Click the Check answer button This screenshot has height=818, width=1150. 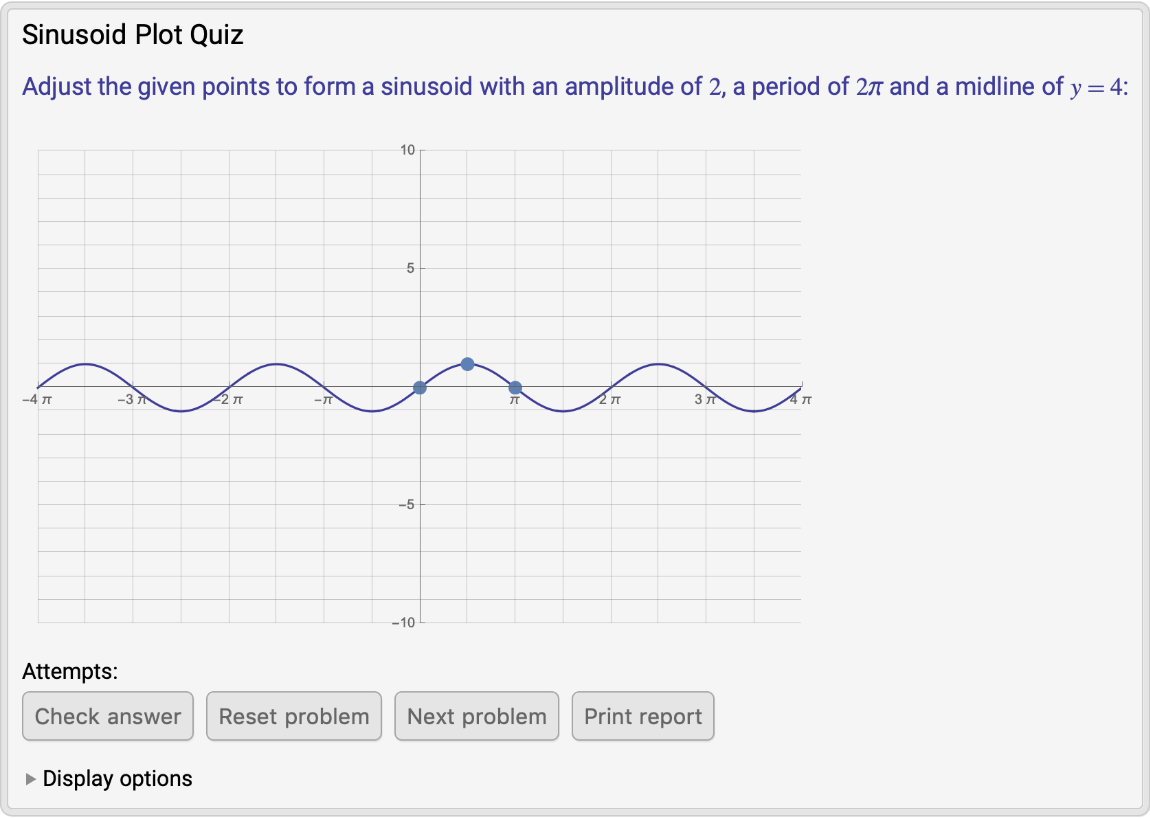point(107,716)
